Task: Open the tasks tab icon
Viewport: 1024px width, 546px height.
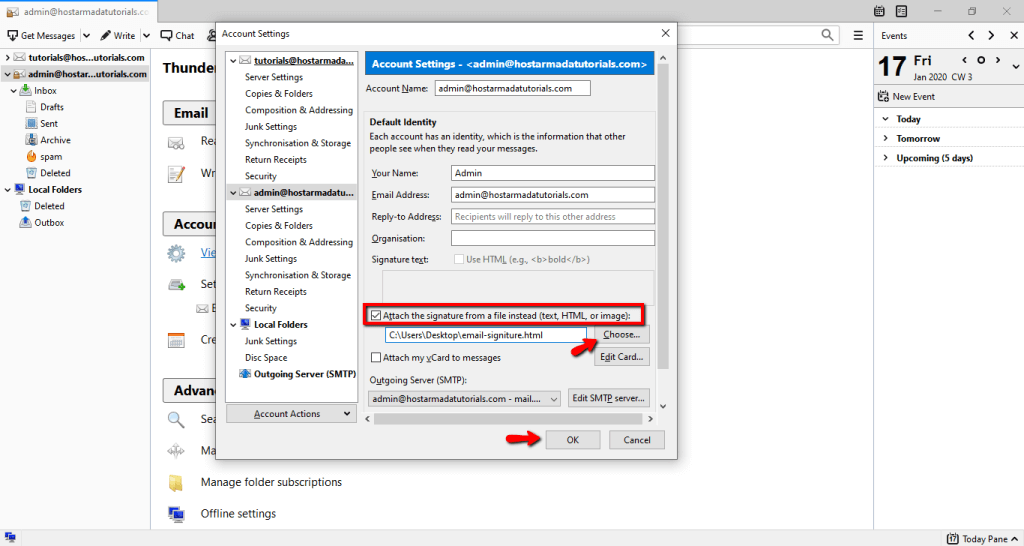Action: pos(901,11)
